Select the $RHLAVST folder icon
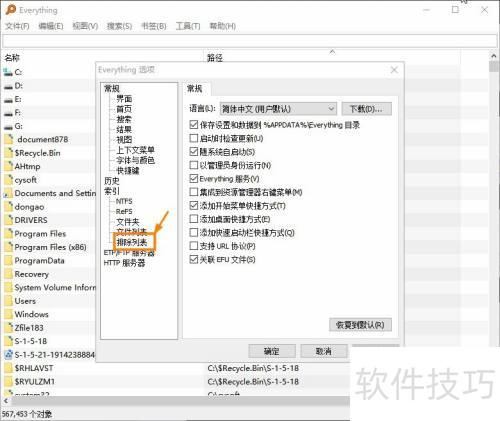This screenshot has width=500, height=421. (9, 368)
